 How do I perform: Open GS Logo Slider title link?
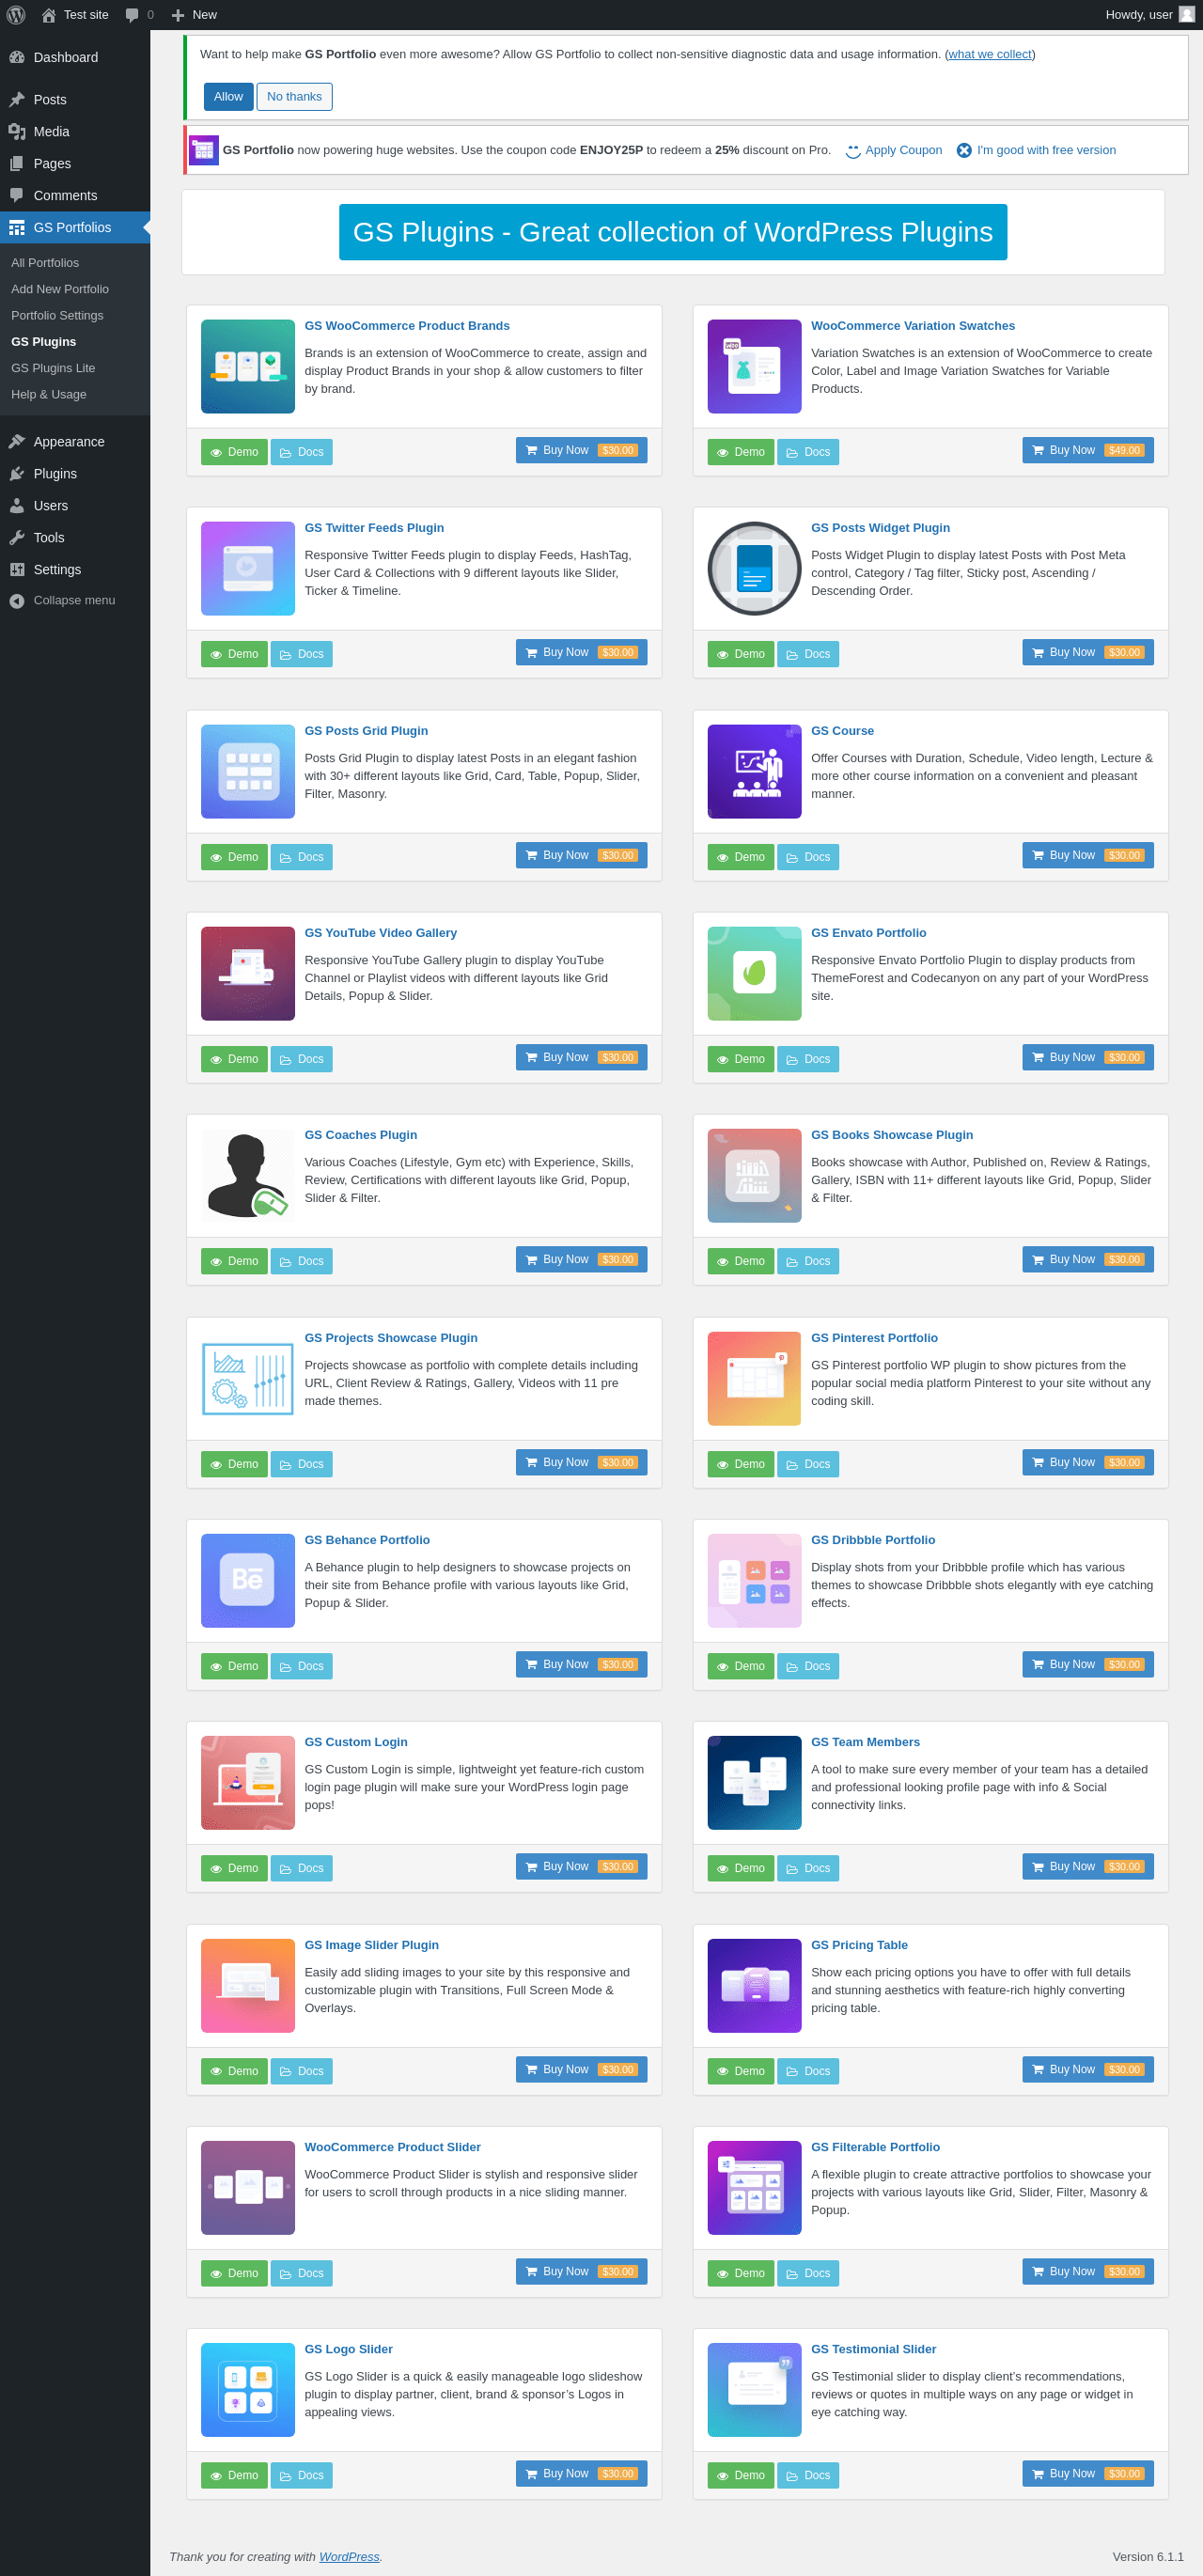(x=348, y=2348)
